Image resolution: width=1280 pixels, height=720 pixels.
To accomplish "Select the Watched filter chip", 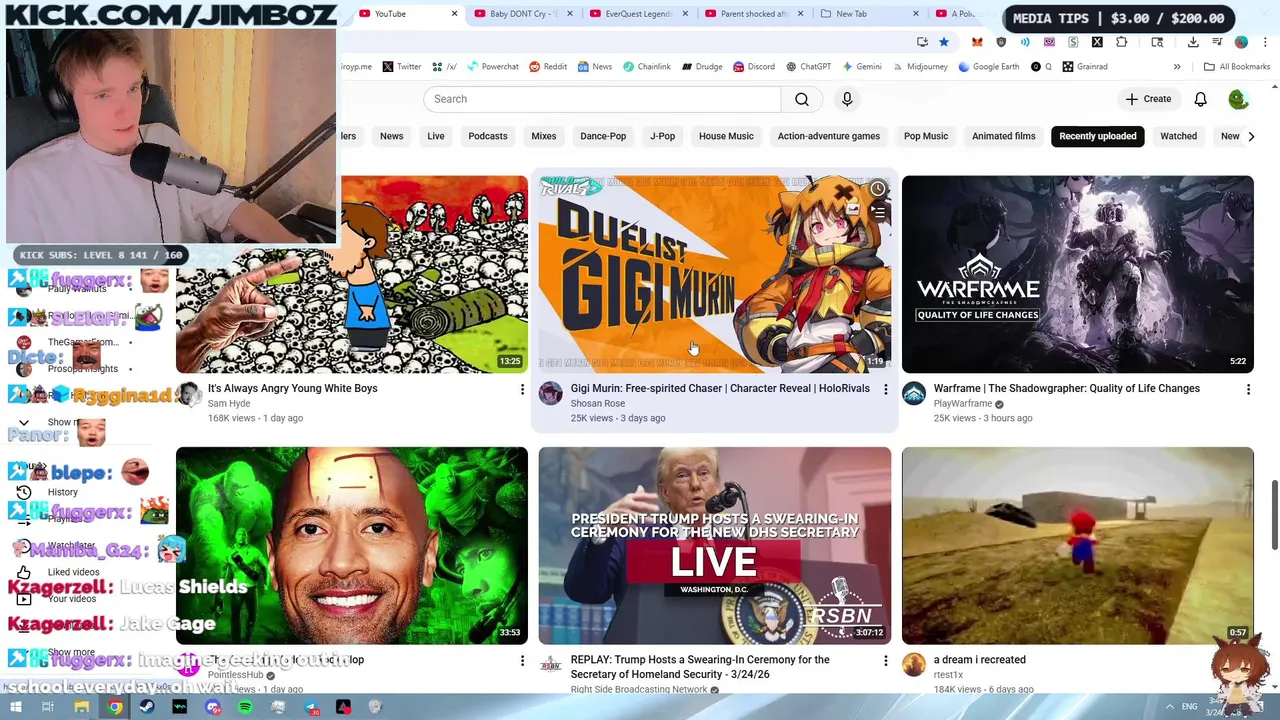I will 1178,136.
